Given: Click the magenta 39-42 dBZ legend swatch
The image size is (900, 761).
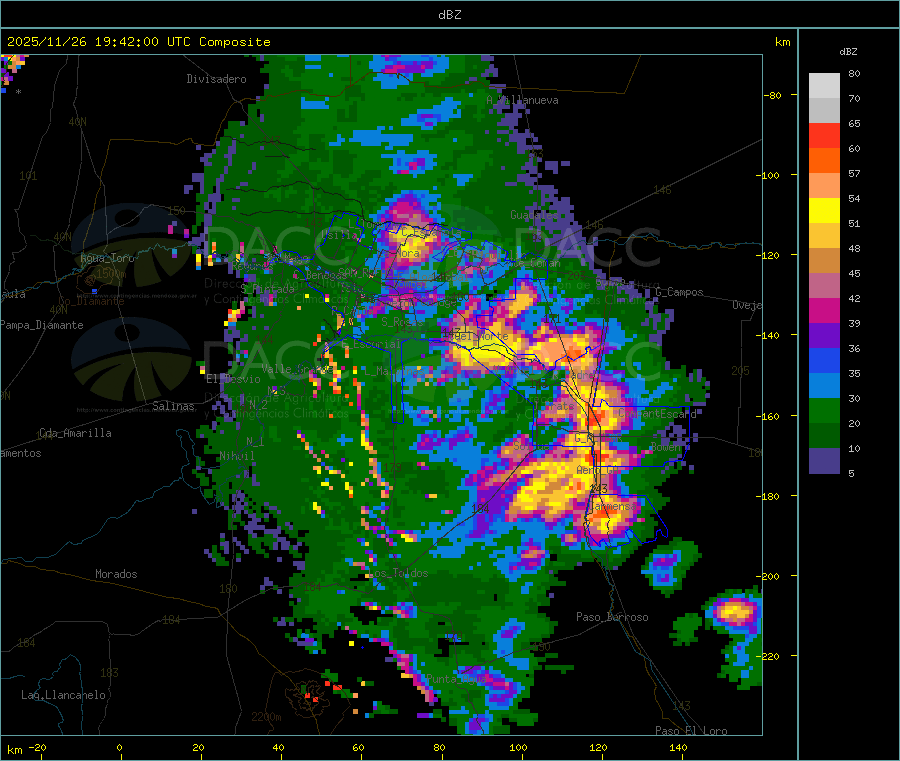Looking at the screenshot, I should [x=824, y=310].
